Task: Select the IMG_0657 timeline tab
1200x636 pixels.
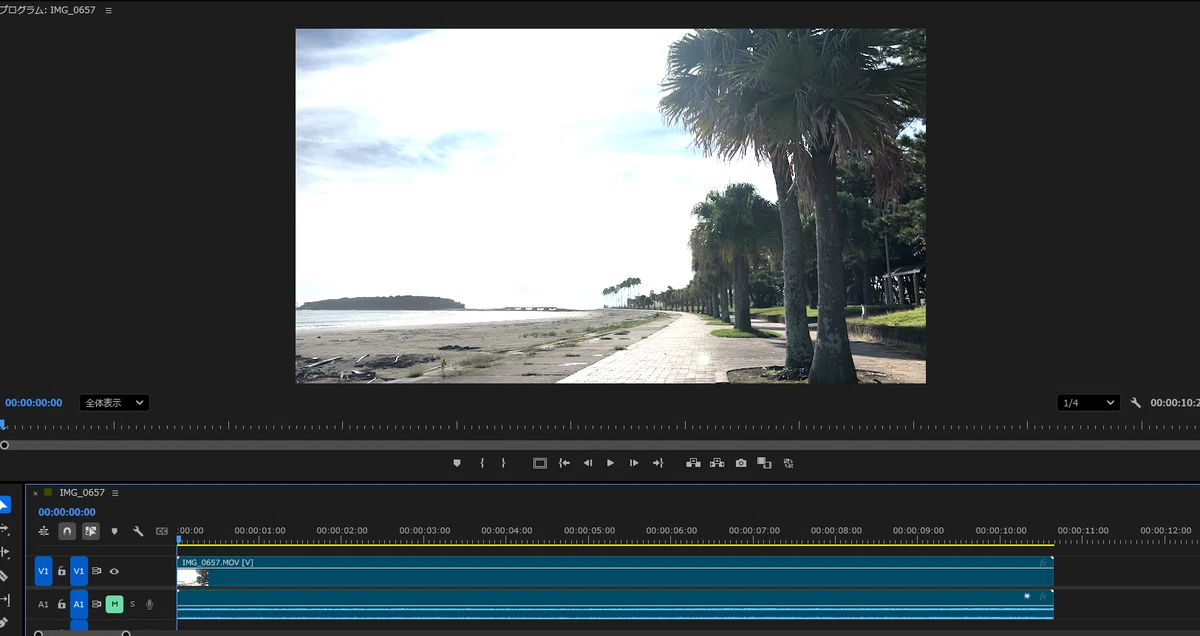Action: 82,493
